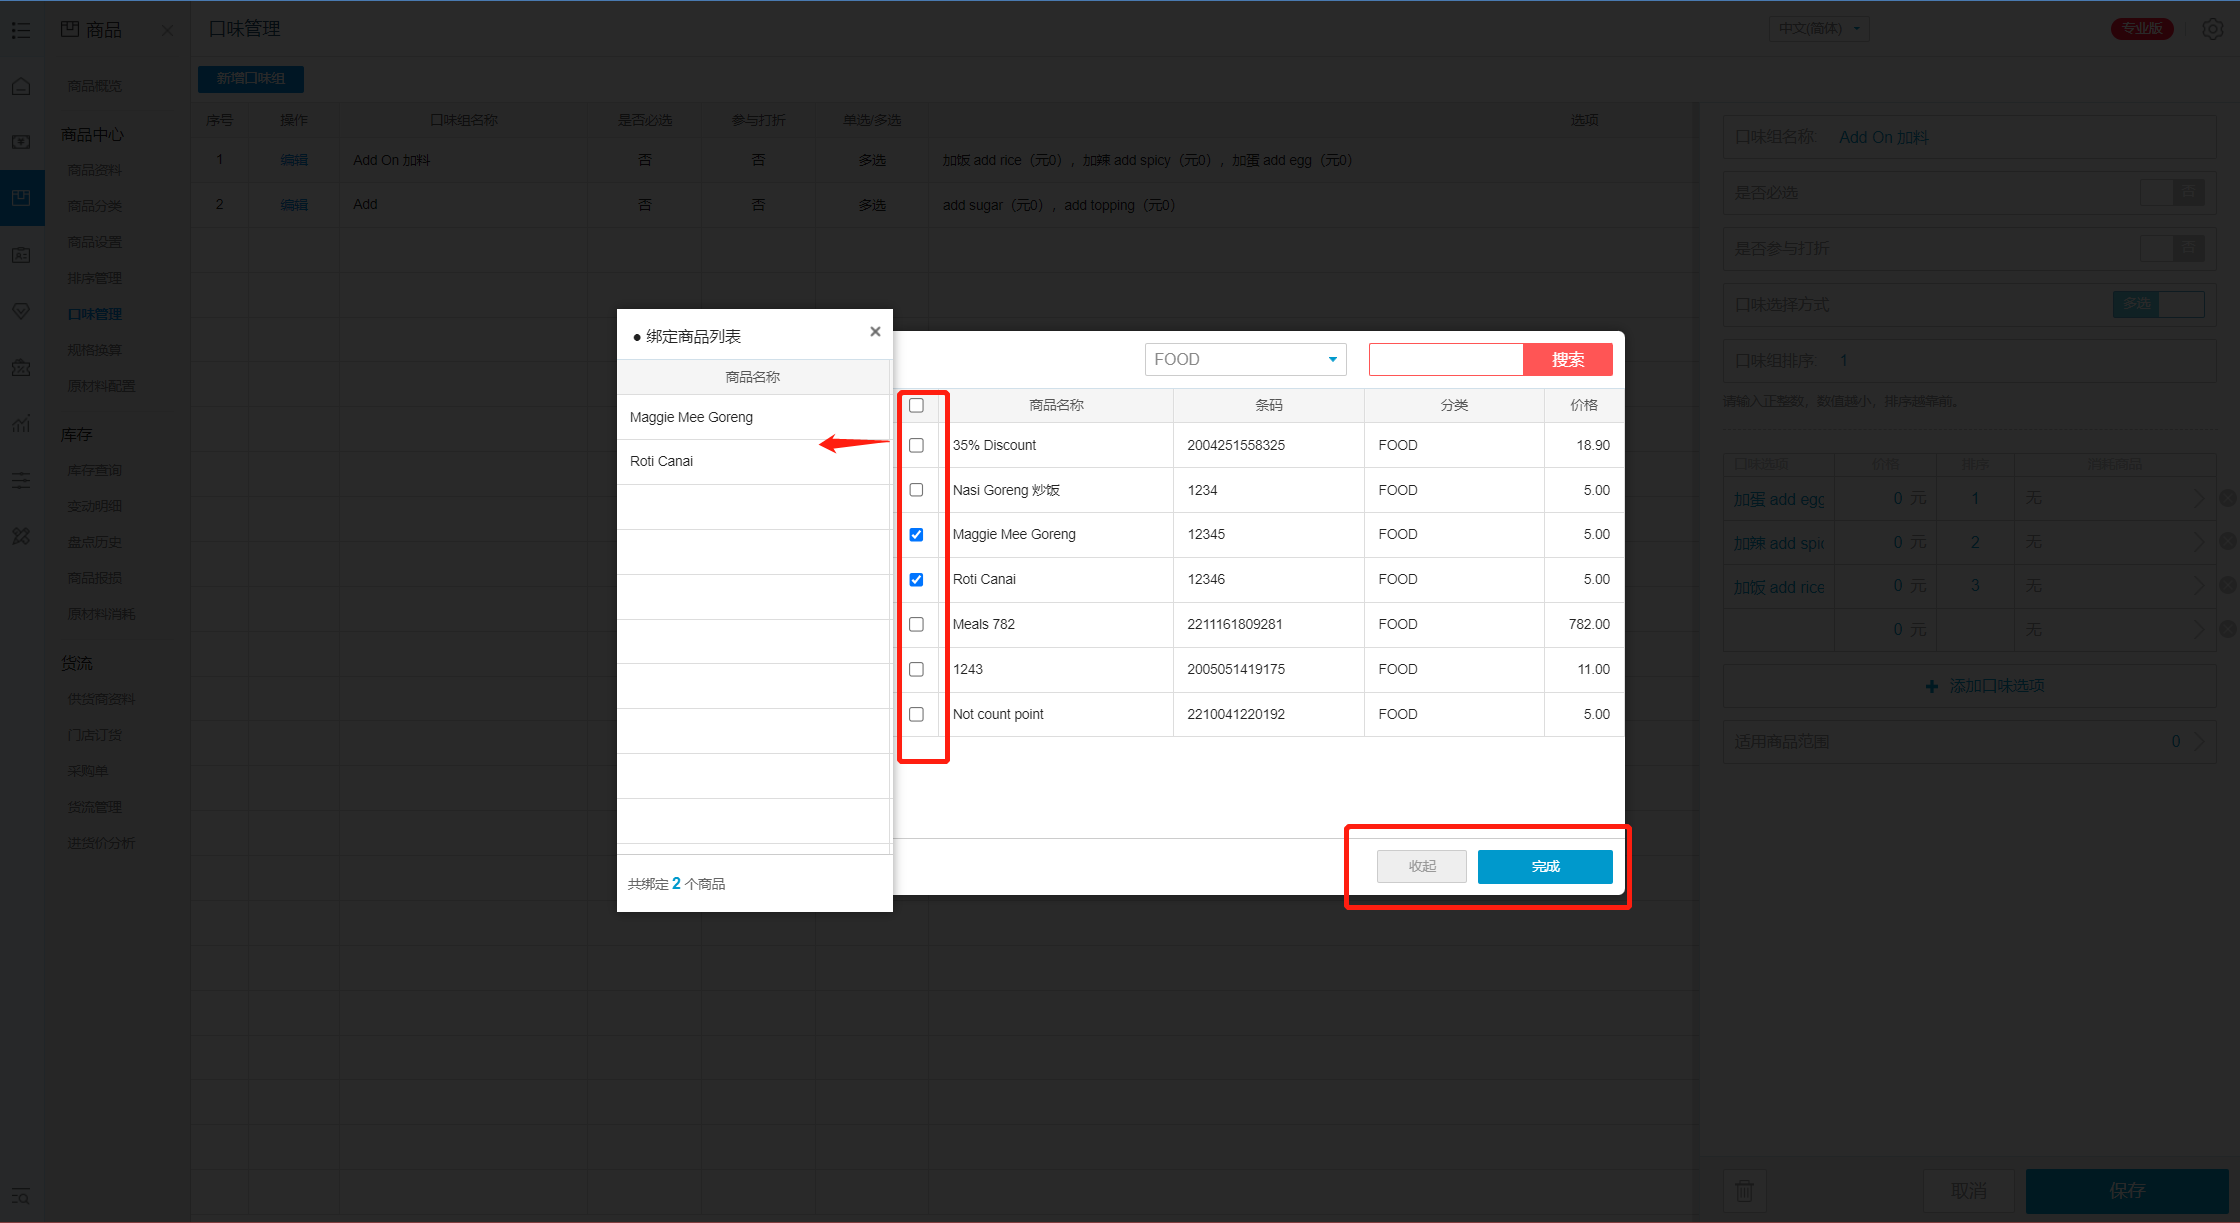The width and height of the screenshot is (2240, 1223).
Task: Click the gear settings icon top right
Action: coord(2212,29)
